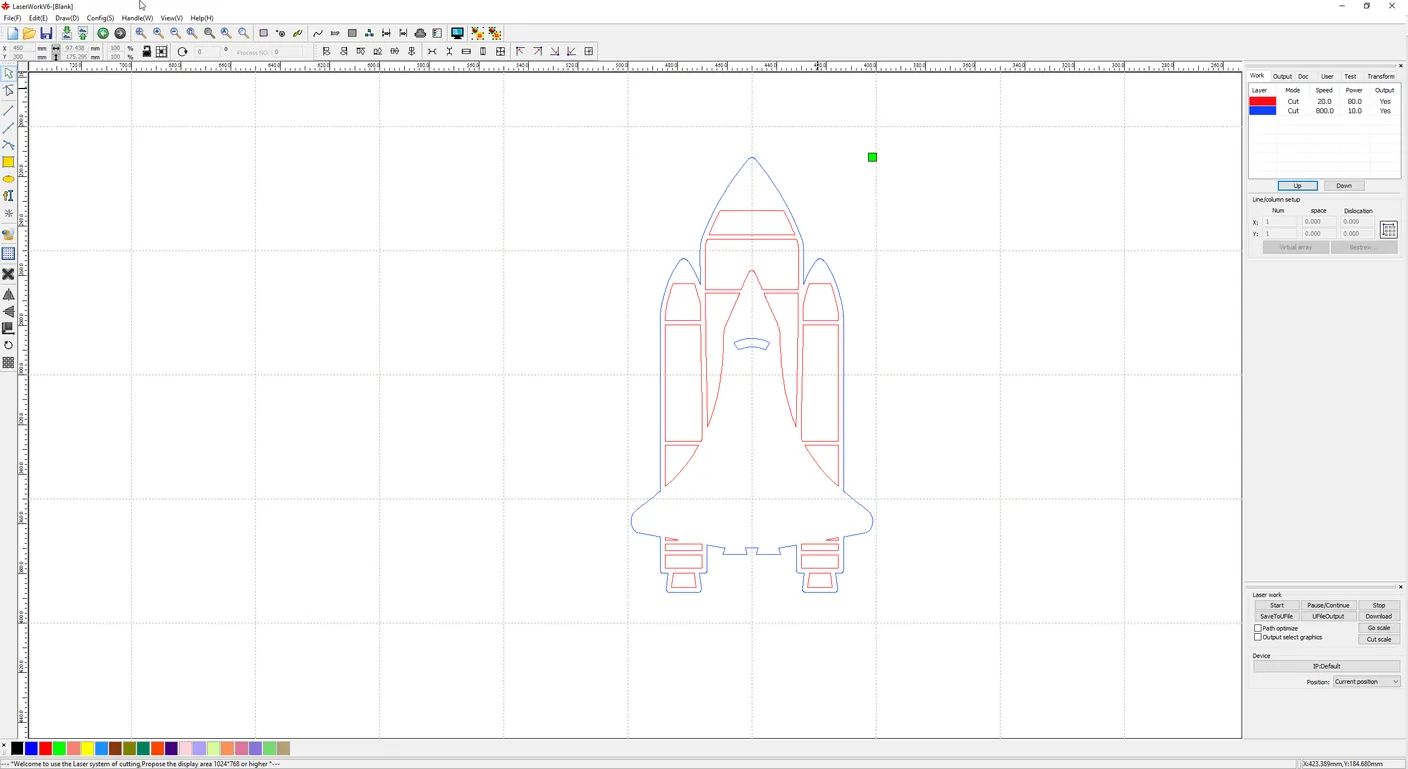Click the rotation angle input field
Image resolution: width=1408 pixels, height=769 pixels.
point(207,52)
